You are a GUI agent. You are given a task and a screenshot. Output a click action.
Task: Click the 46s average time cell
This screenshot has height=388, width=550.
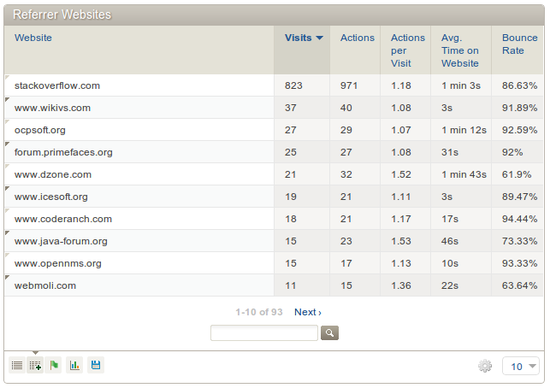[450, 241]
